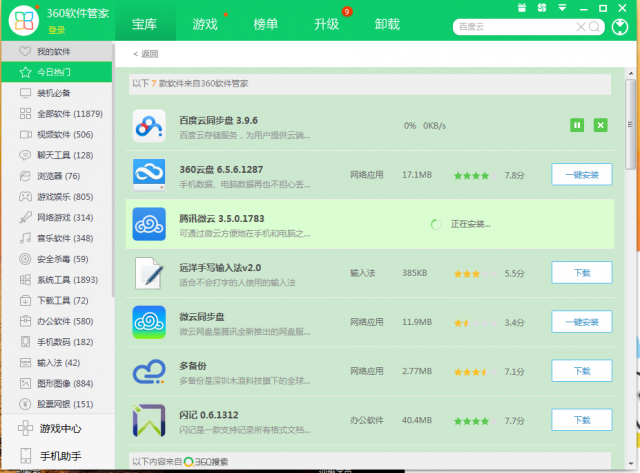This screenshot has height=473, width=640.
Task: Select 网络游戏 (314) category
Action: (x=56, y=218)
